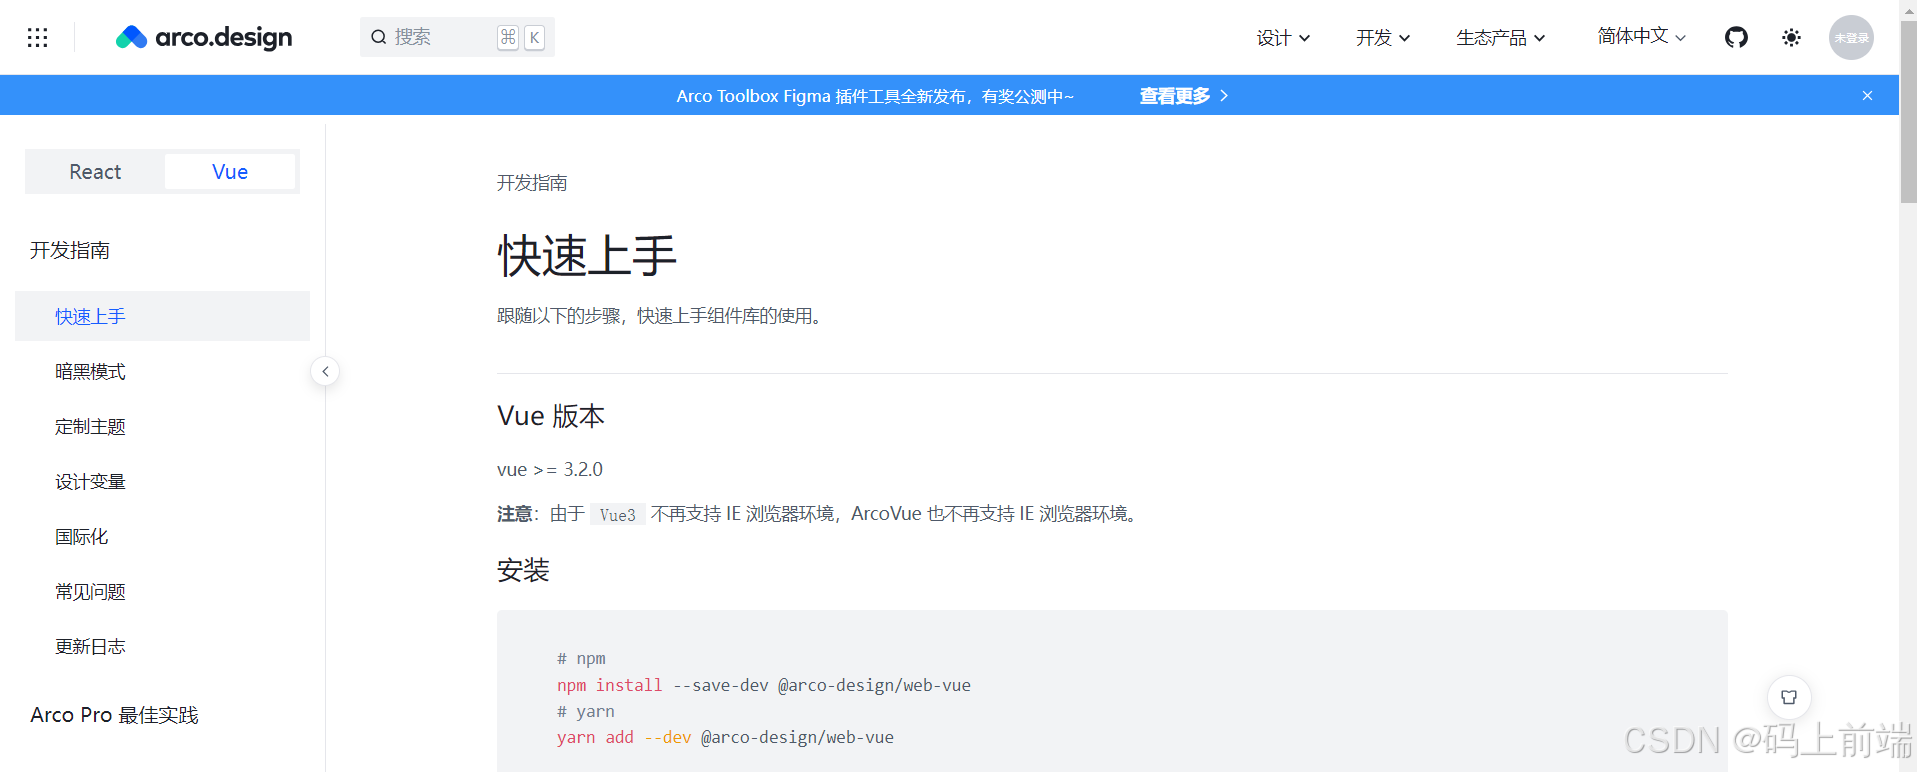
Task: Click the search magnifier icon
Action: tap(379, 37)
